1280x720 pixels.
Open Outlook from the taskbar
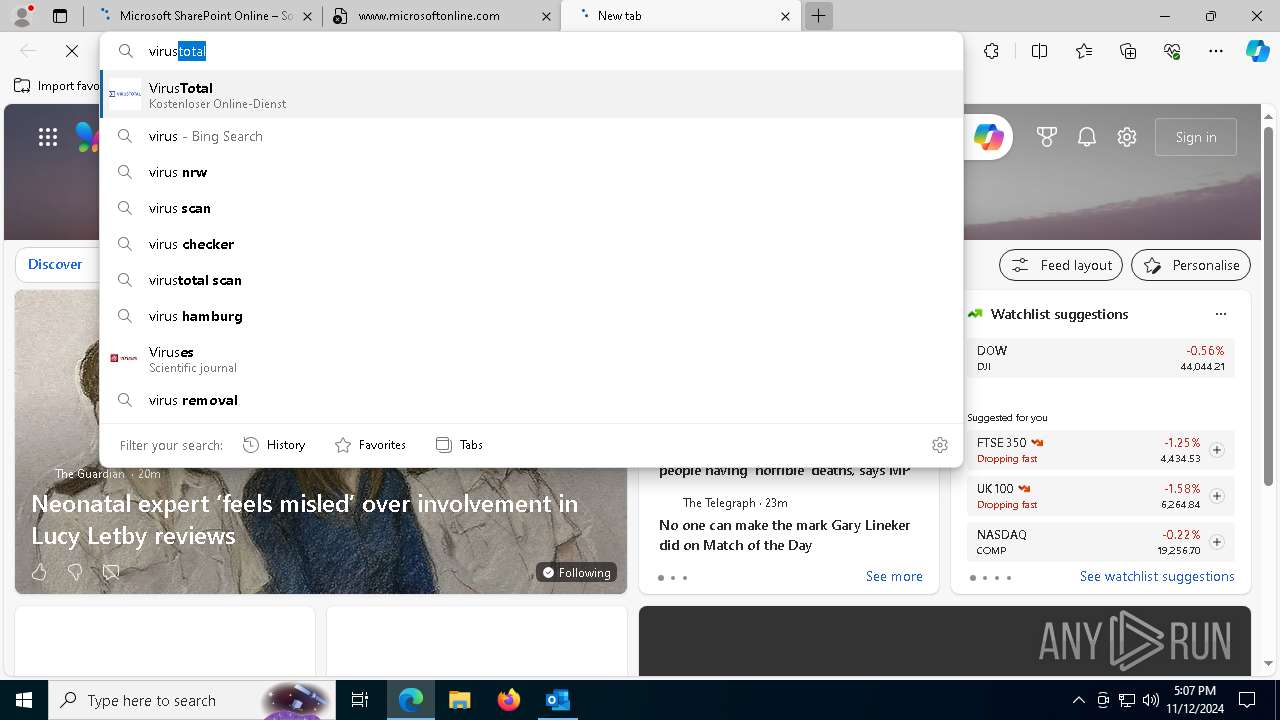click(557, 700)
